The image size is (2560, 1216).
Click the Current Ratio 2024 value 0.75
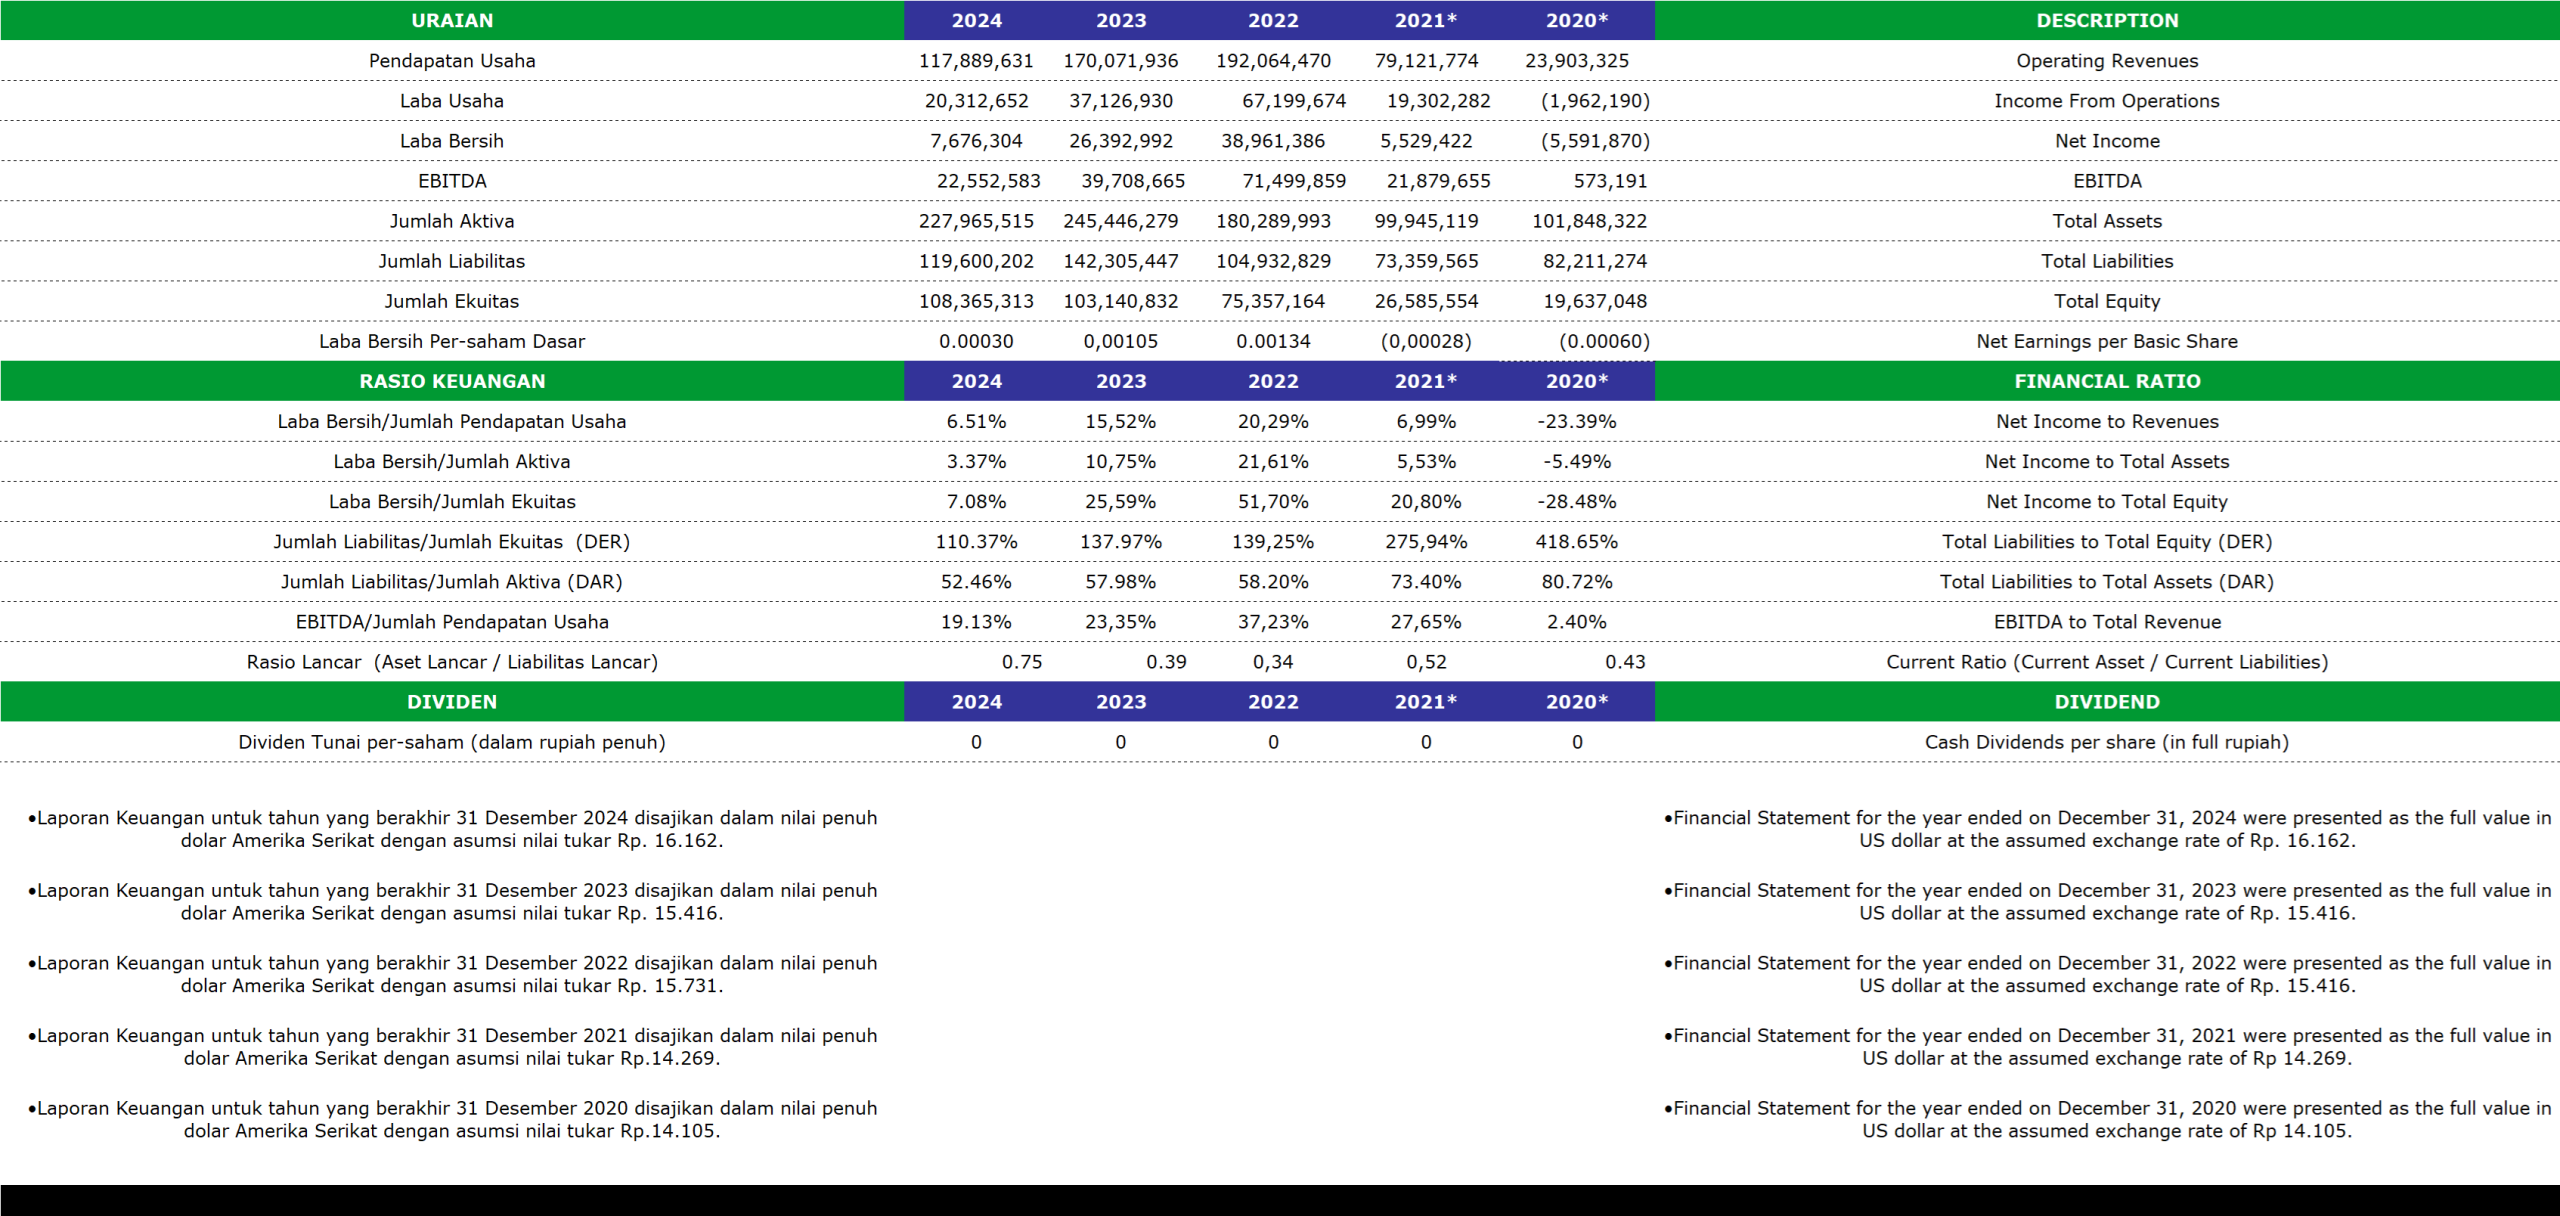click(1022, 662)
